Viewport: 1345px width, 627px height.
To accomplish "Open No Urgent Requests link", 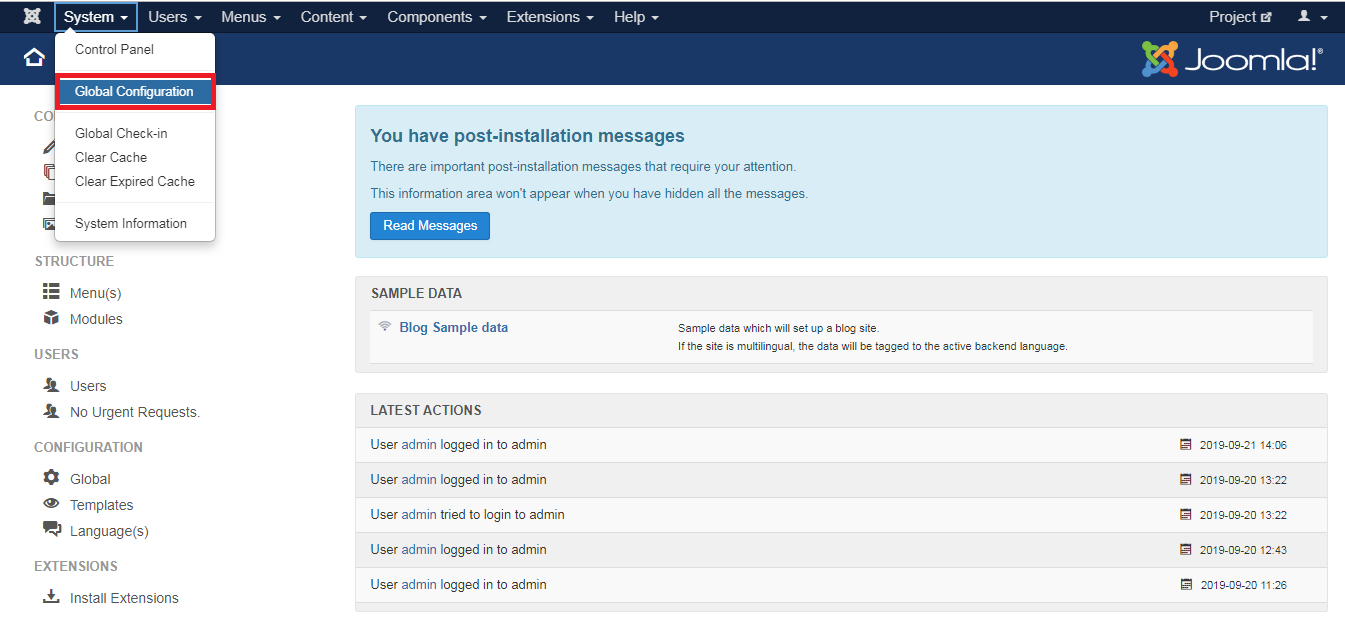I will (135, 412).
